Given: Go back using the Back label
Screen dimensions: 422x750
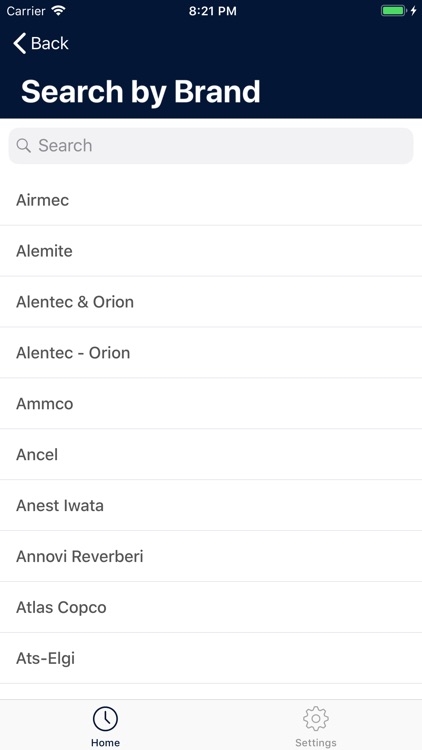Looking at the screenshot, I should (50, 44).
